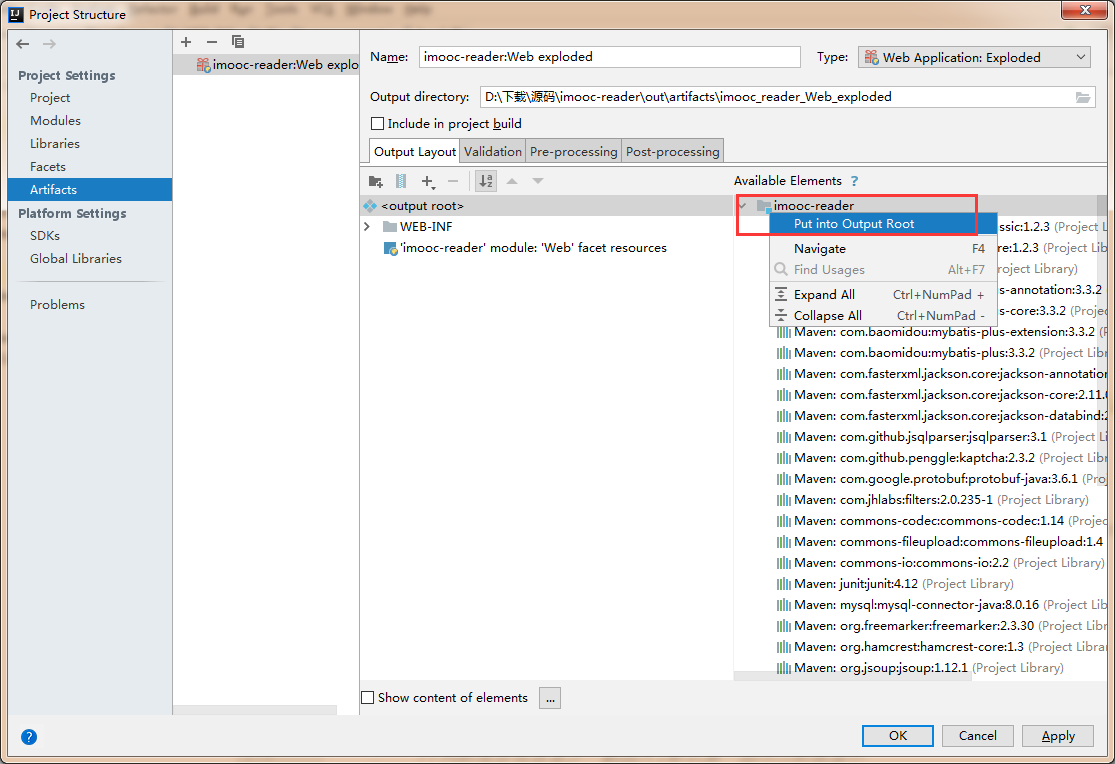Click library icon of org.jsoup:jsoup:1.12.1
The image size is (1115, 764).
click(x=784, y=668)
